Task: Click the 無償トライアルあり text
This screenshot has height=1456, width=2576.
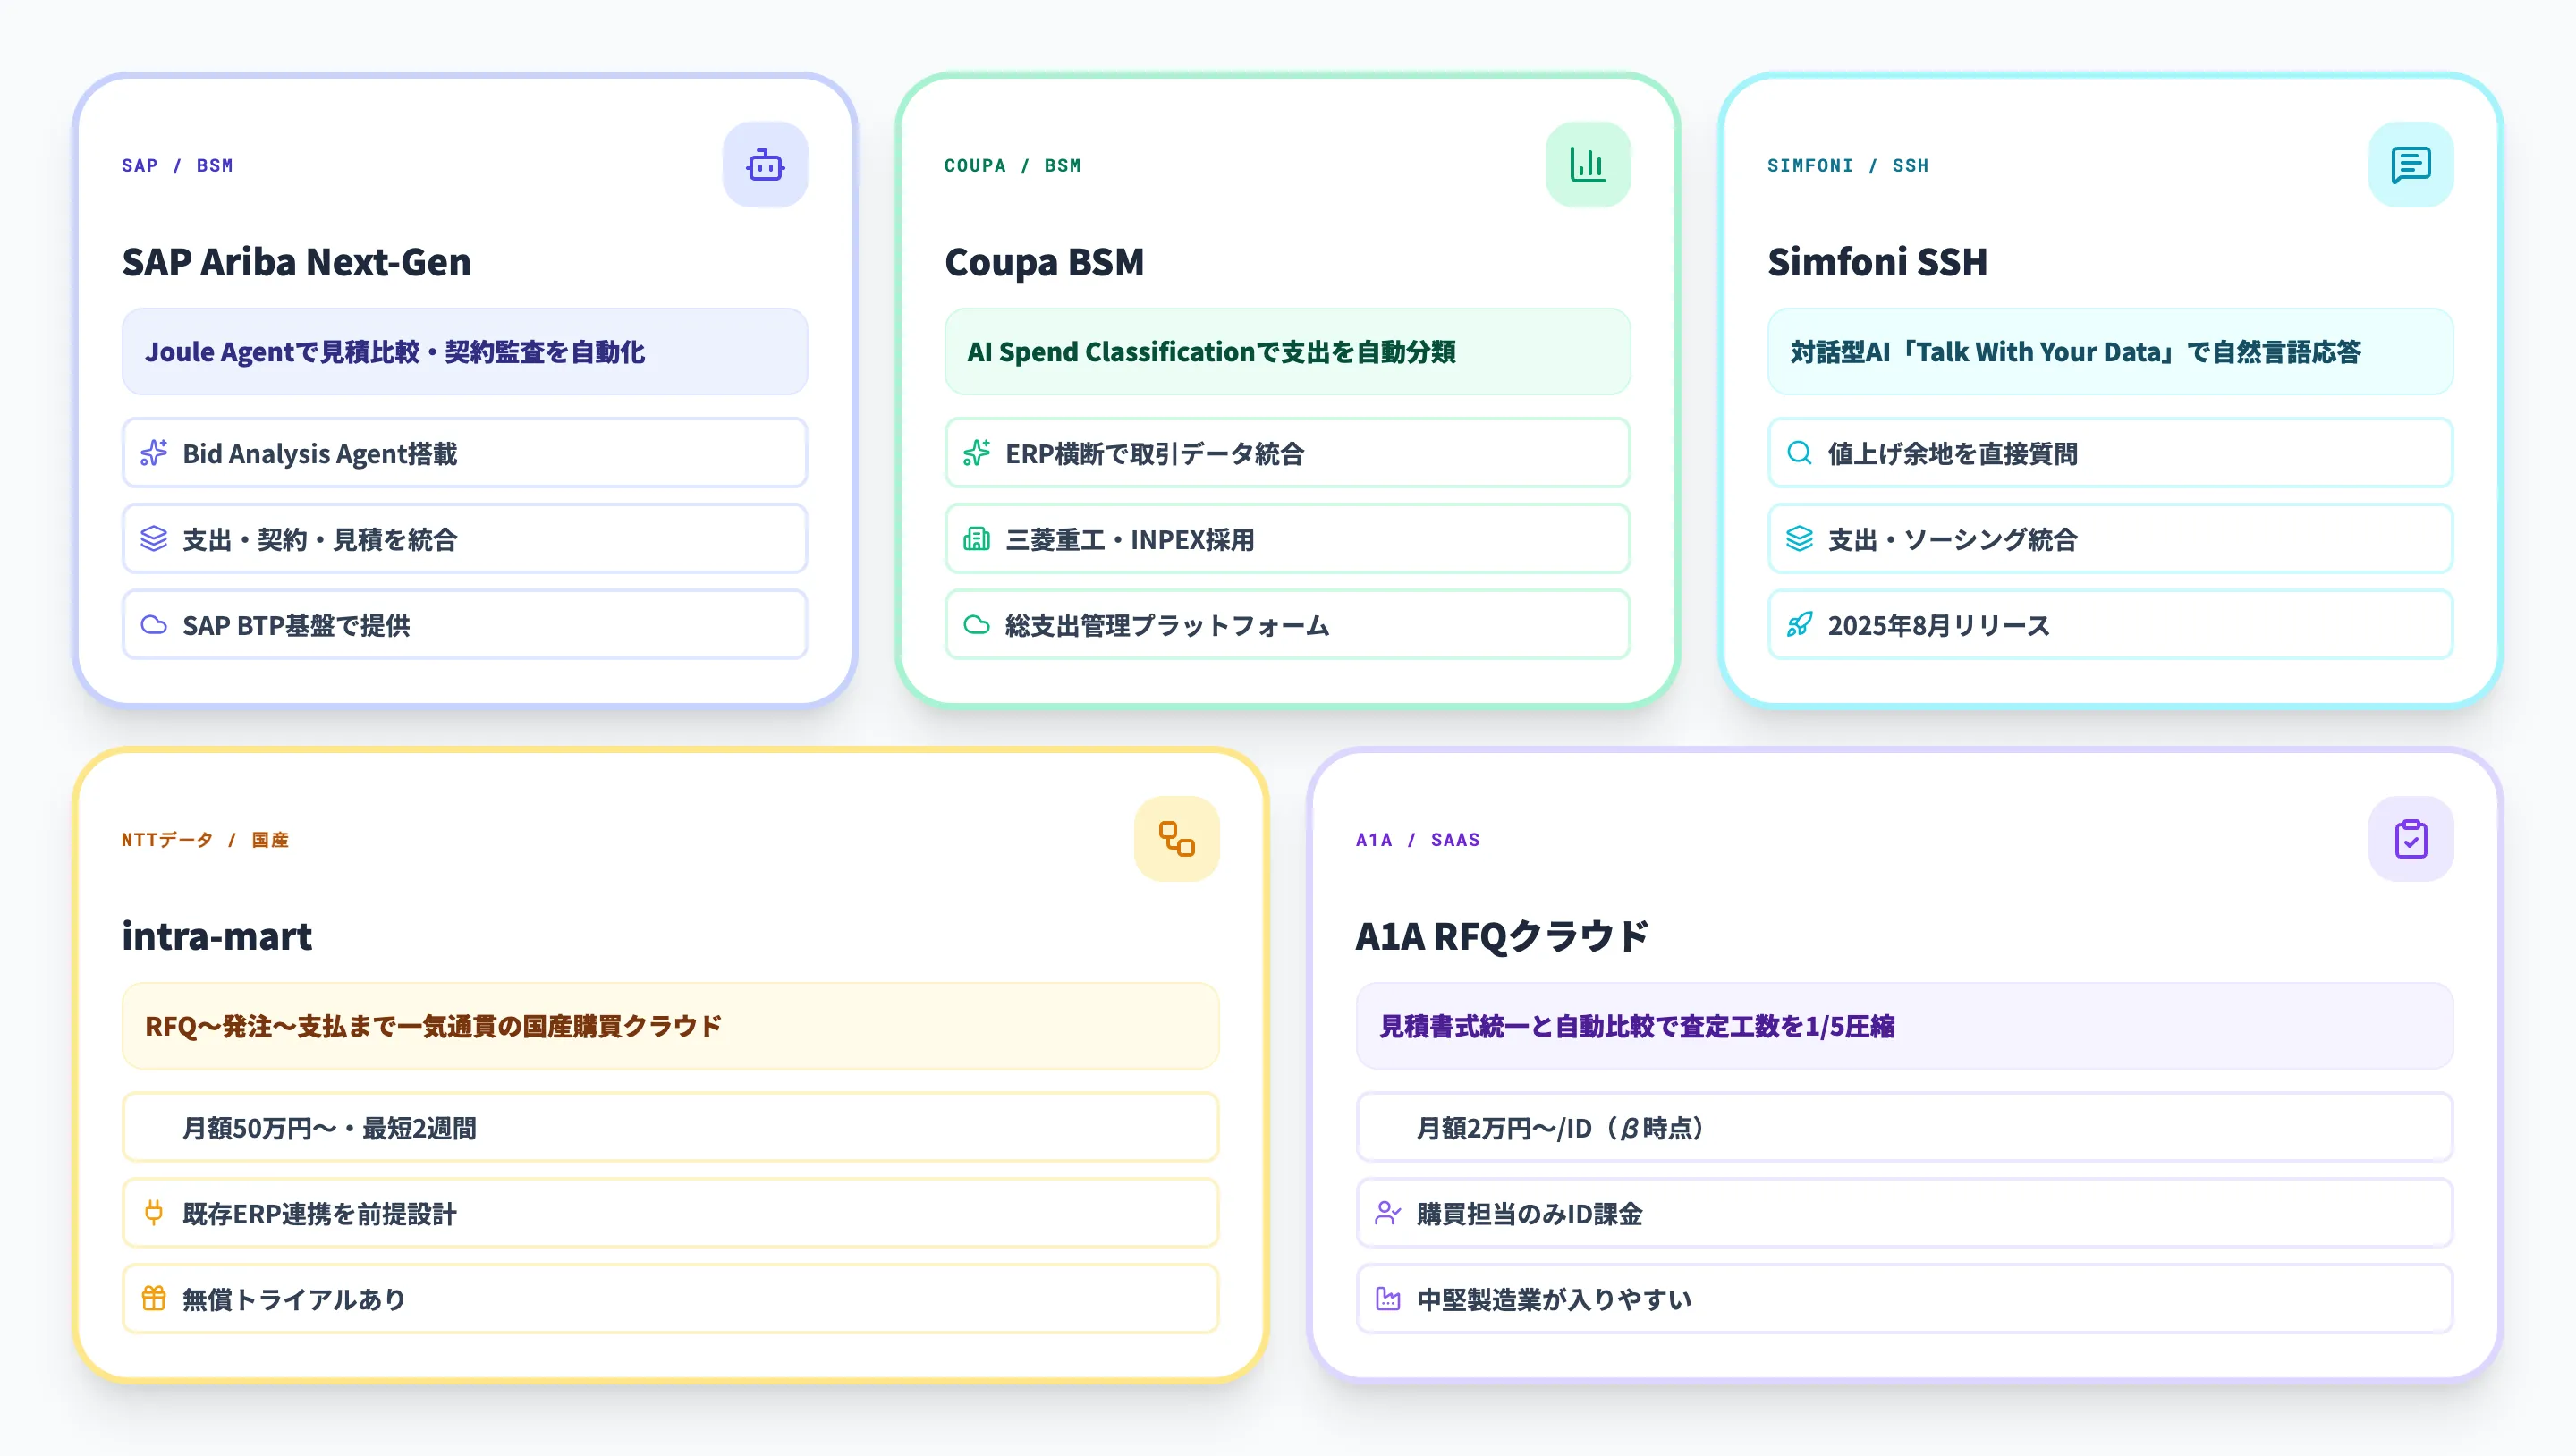Action: point(294,1300)
